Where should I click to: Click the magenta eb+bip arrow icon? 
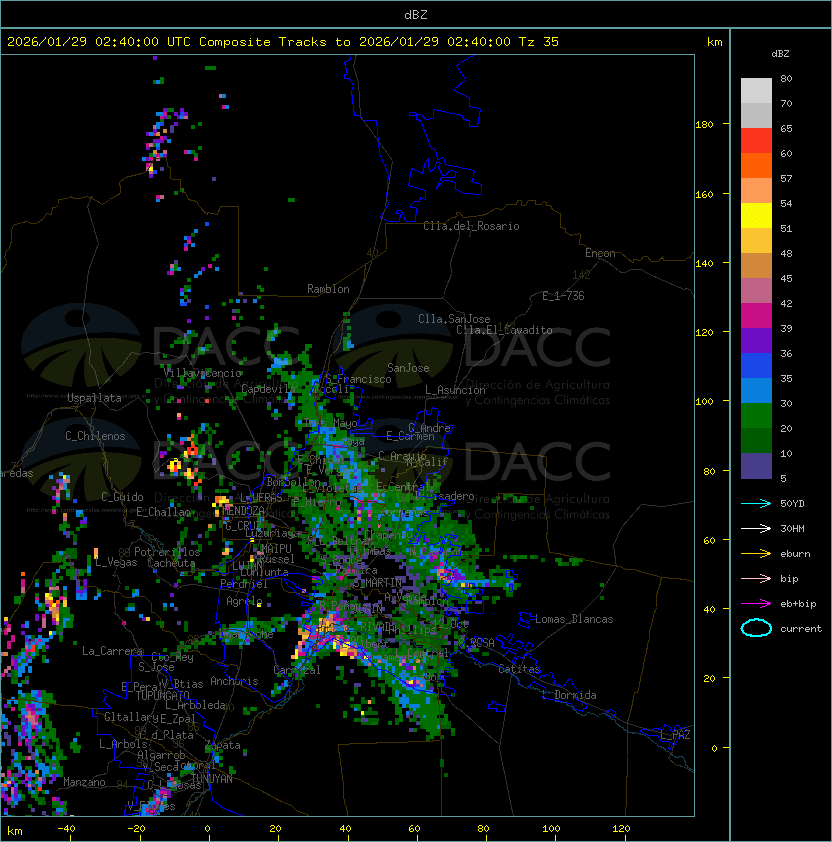coord(756,604)
